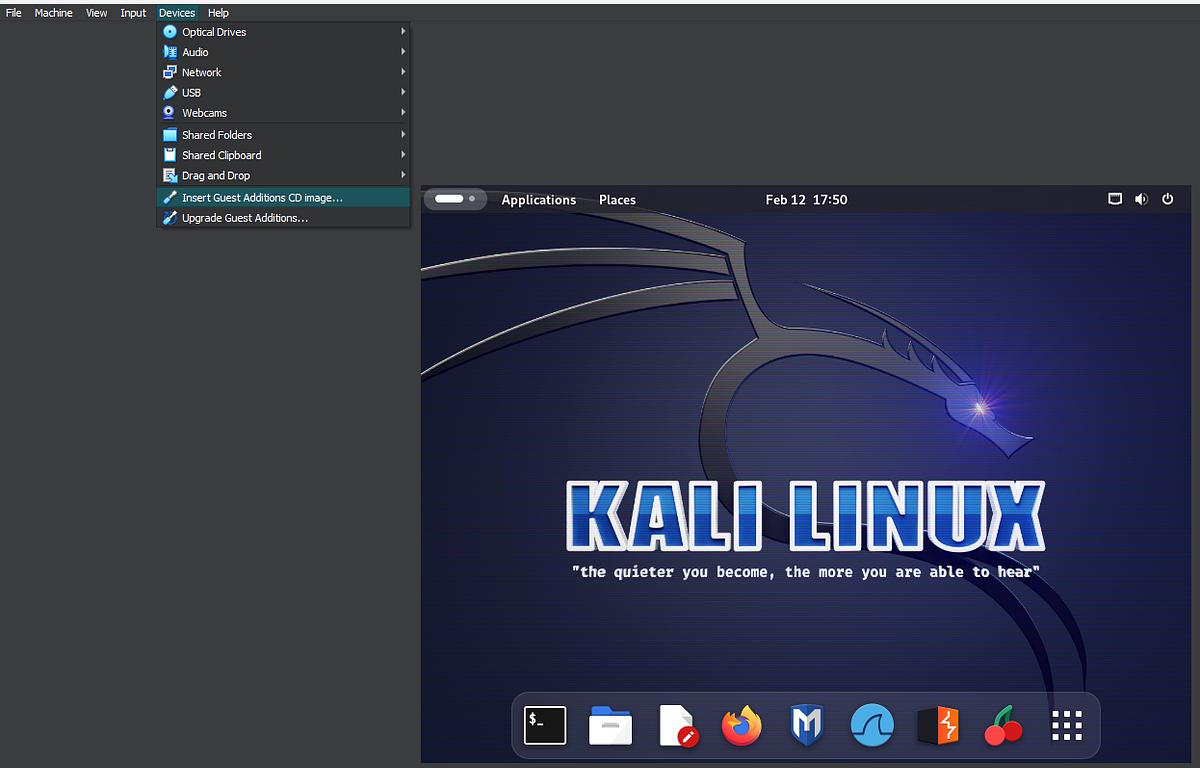The width and height of the screenshot is (1200, 768).
Task: Click the Feb 12 17:50 clock
Action: pyautogui.click(x=806, y=199)
